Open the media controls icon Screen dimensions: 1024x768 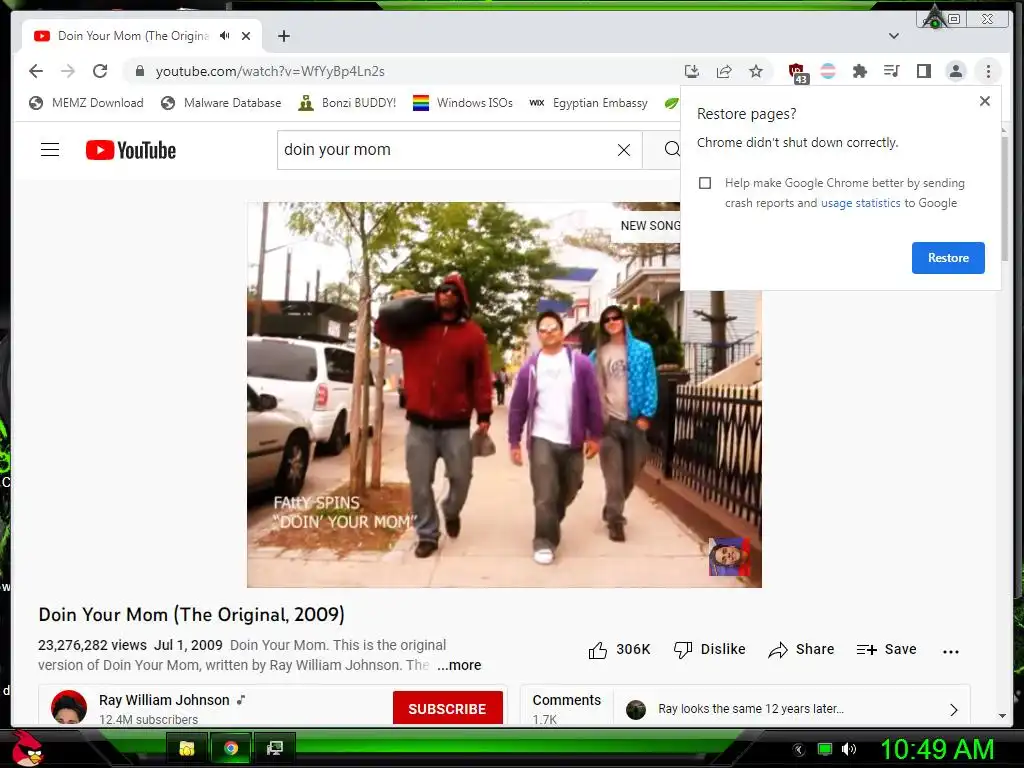point(891,71)
